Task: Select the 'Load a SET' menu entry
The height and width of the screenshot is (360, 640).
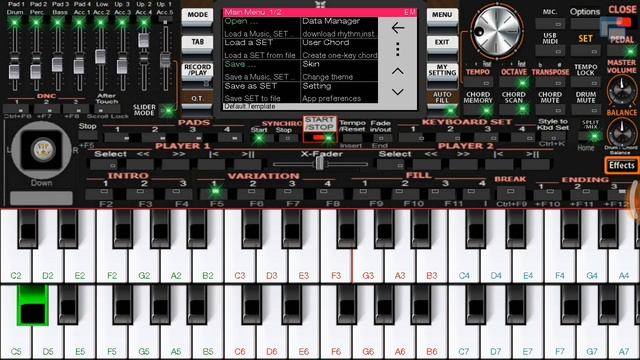Action: [262, 49]
